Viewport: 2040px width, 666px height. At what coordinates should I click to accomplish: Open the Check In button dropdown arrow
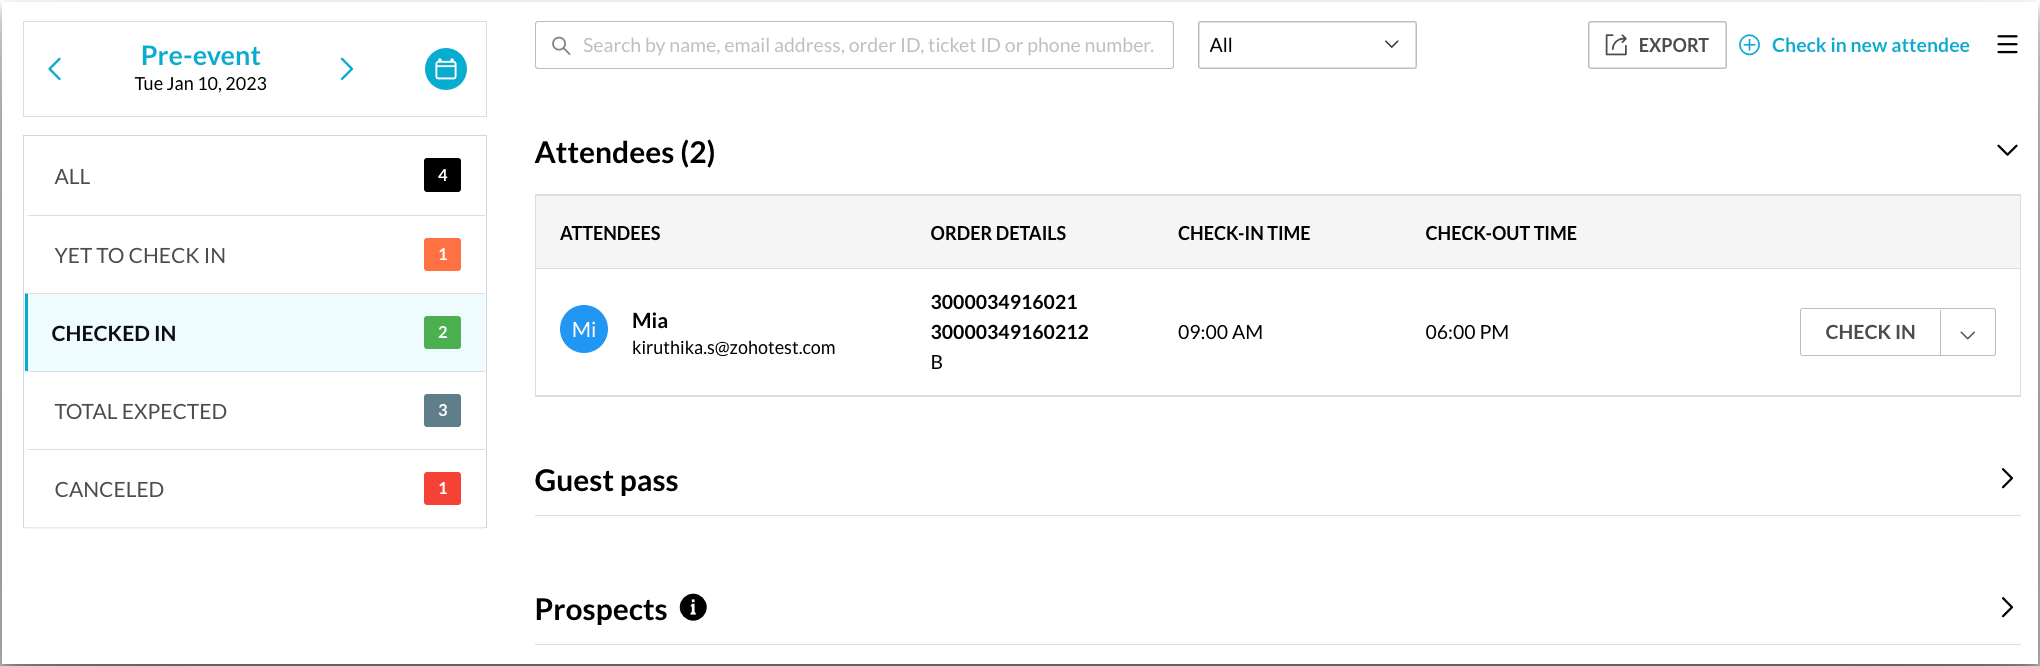coord(1967,333)
